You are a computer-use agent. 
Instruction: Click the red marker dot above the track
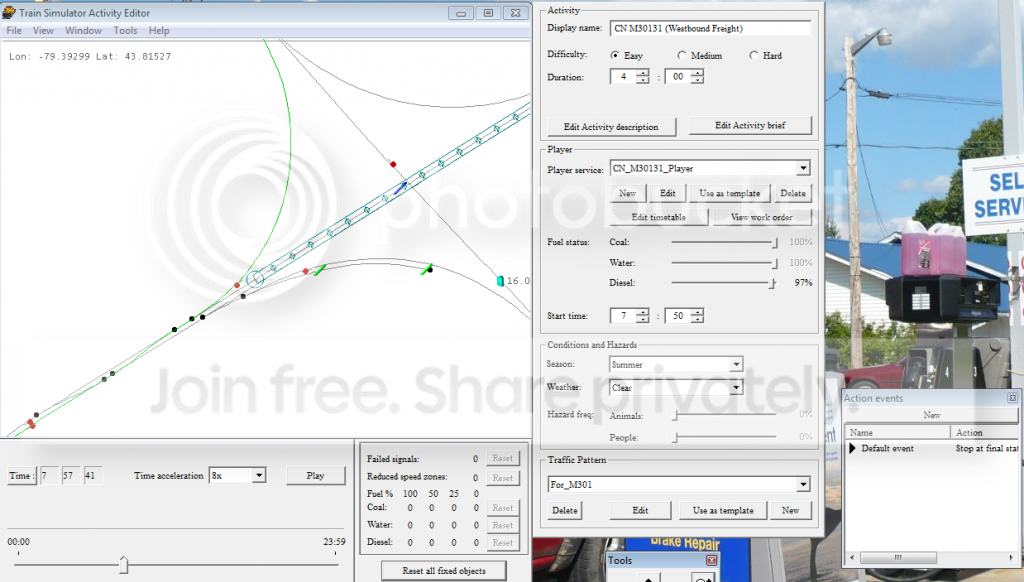click(393, 164)
